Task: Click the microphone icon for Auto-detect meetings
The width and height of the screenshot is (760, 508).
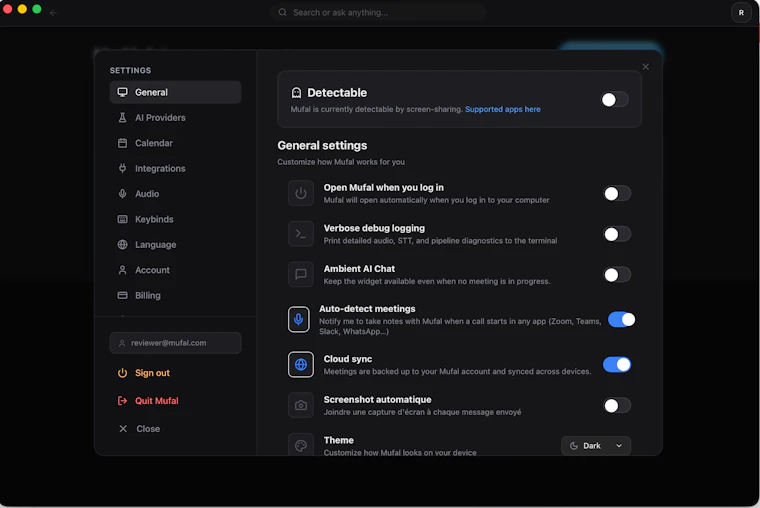Action: click(299, 319)
